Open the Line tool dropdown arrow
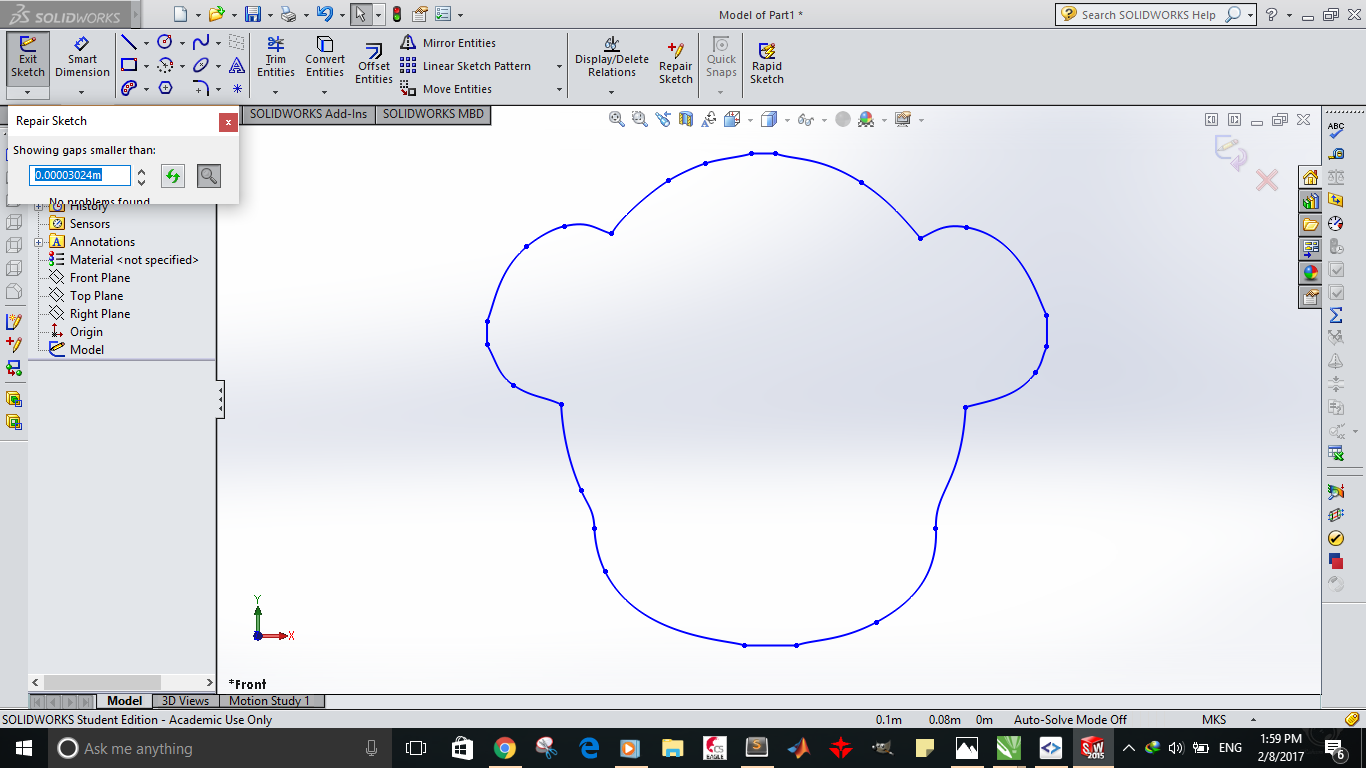Screen dimensions: 1366x768 tap(146, 43)
